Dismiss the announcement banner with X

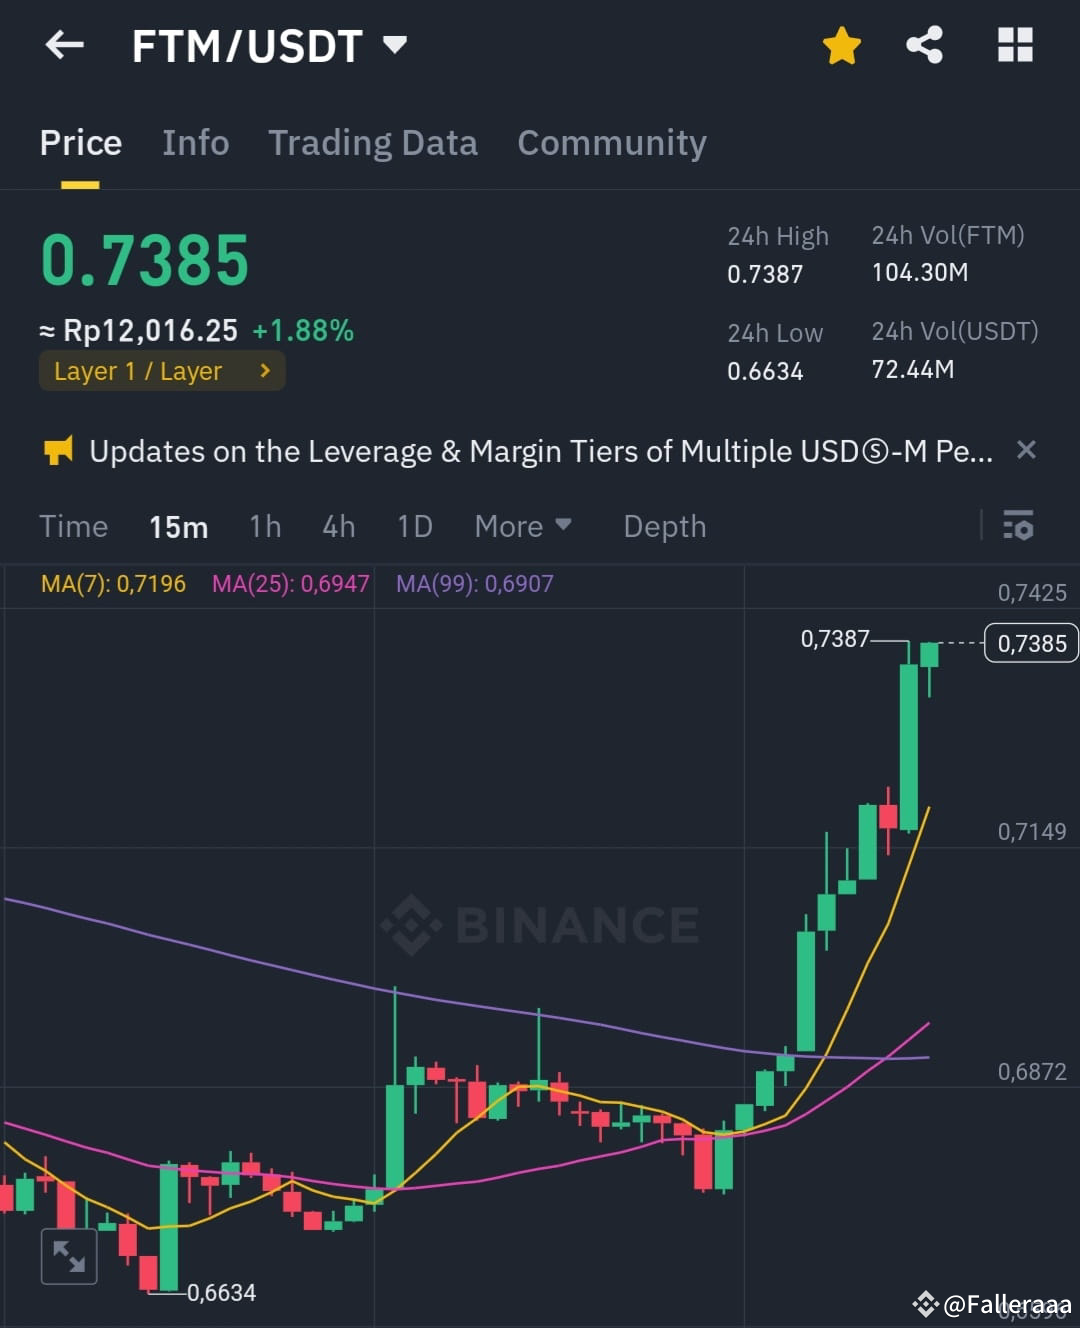pyautogui.click(x=1026, y=450)
